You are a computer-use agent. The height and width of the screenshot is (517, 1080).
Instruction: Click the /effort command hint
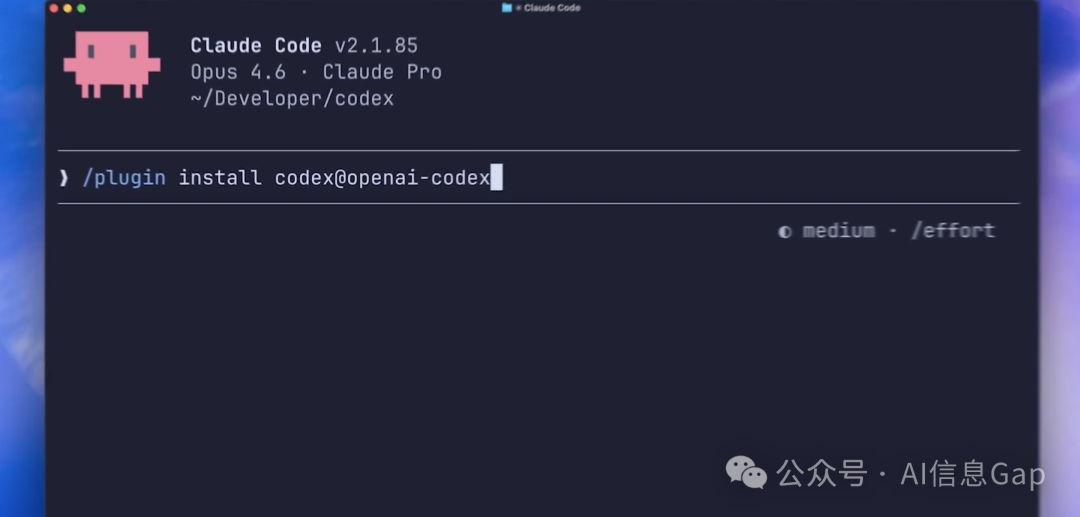click(952, 231)
